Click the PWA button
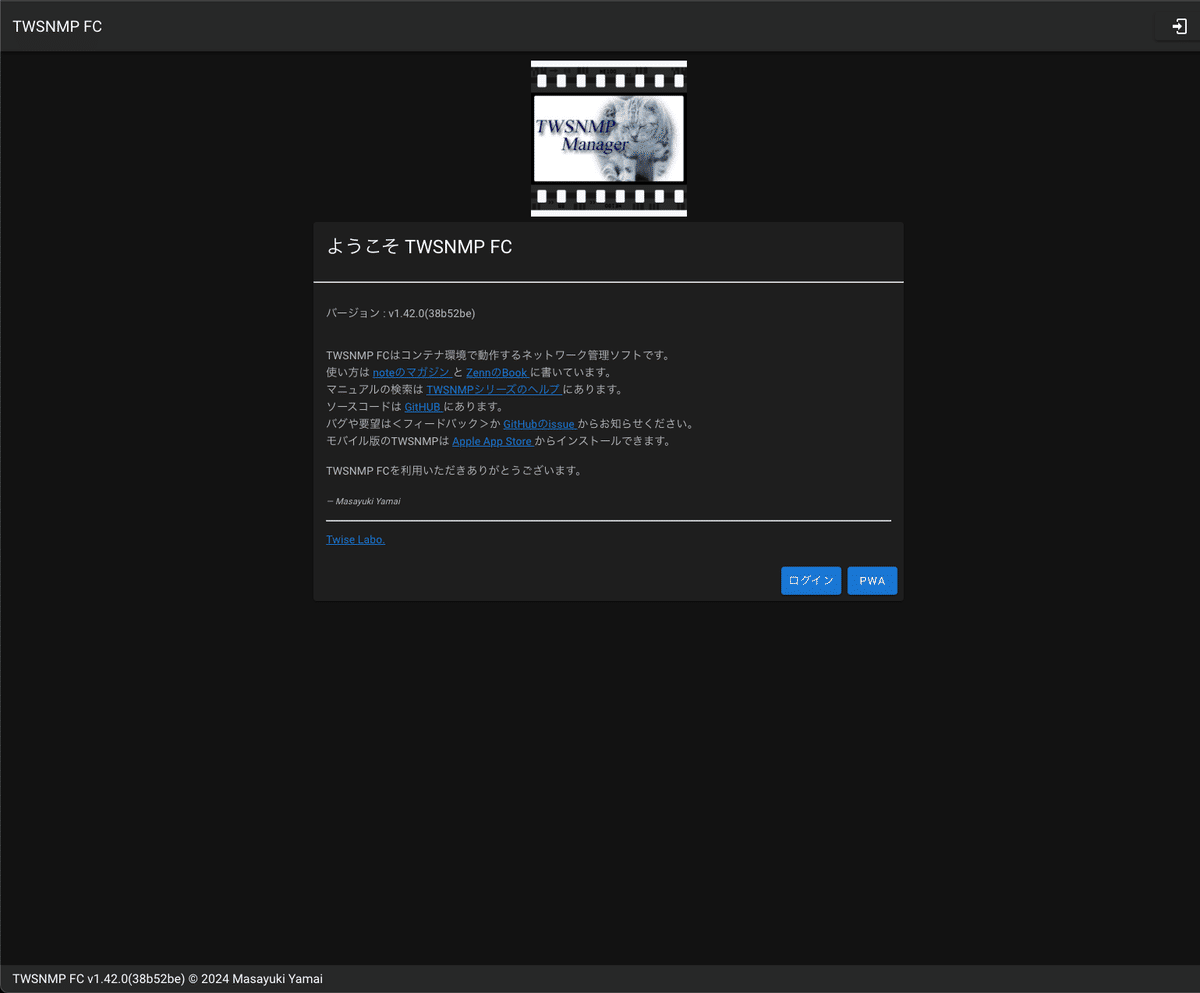 click(x=872, y=581)
